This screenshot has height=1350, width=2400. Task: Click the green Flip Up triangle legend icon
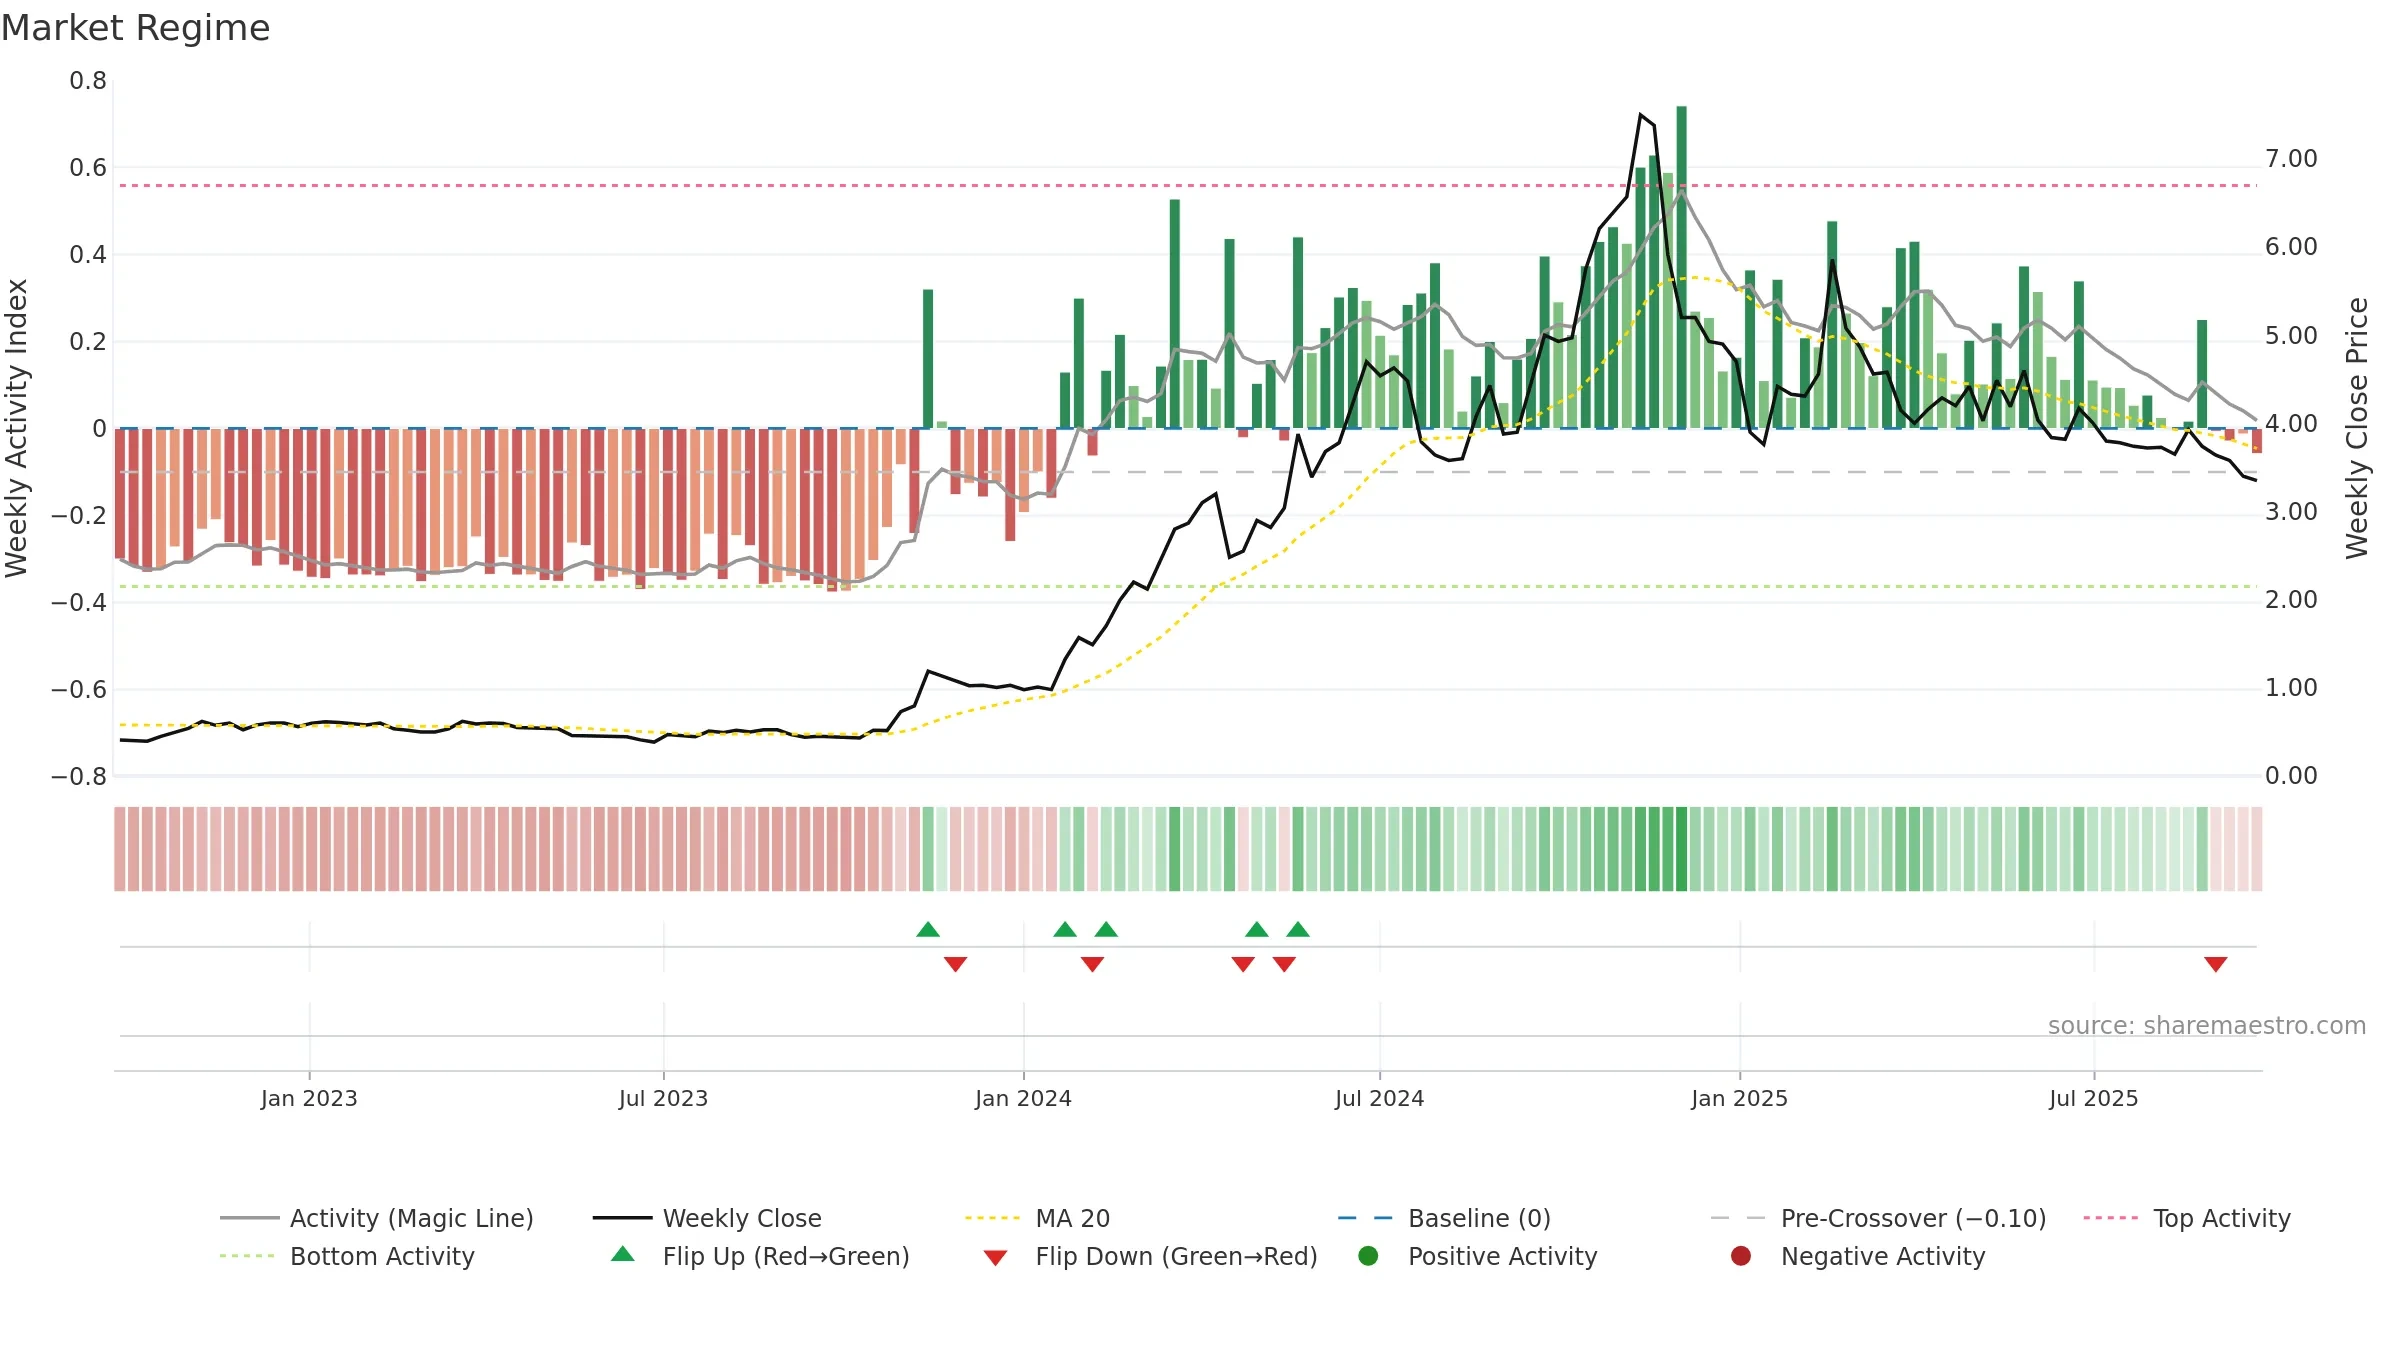(x=623, y=1254)
